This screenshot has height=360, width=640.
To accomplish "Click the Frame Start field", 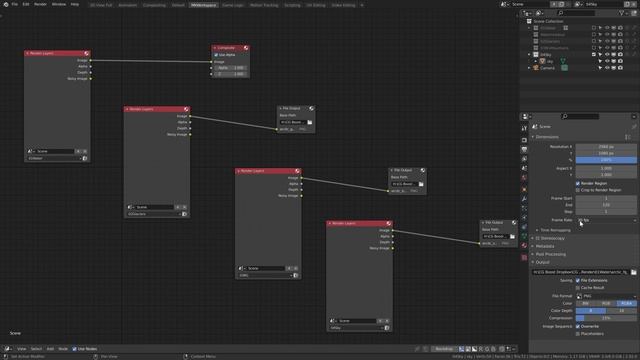I will point(606,198).
